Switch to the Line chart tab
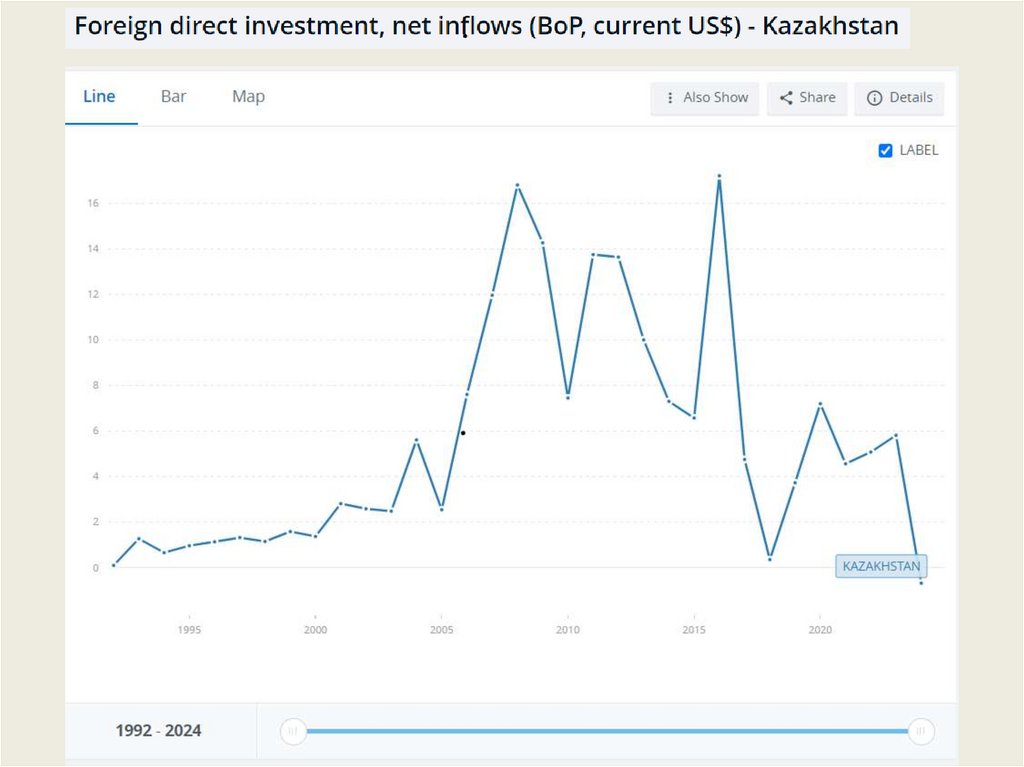The image size is (1024, 767). (x=99, y=97)
